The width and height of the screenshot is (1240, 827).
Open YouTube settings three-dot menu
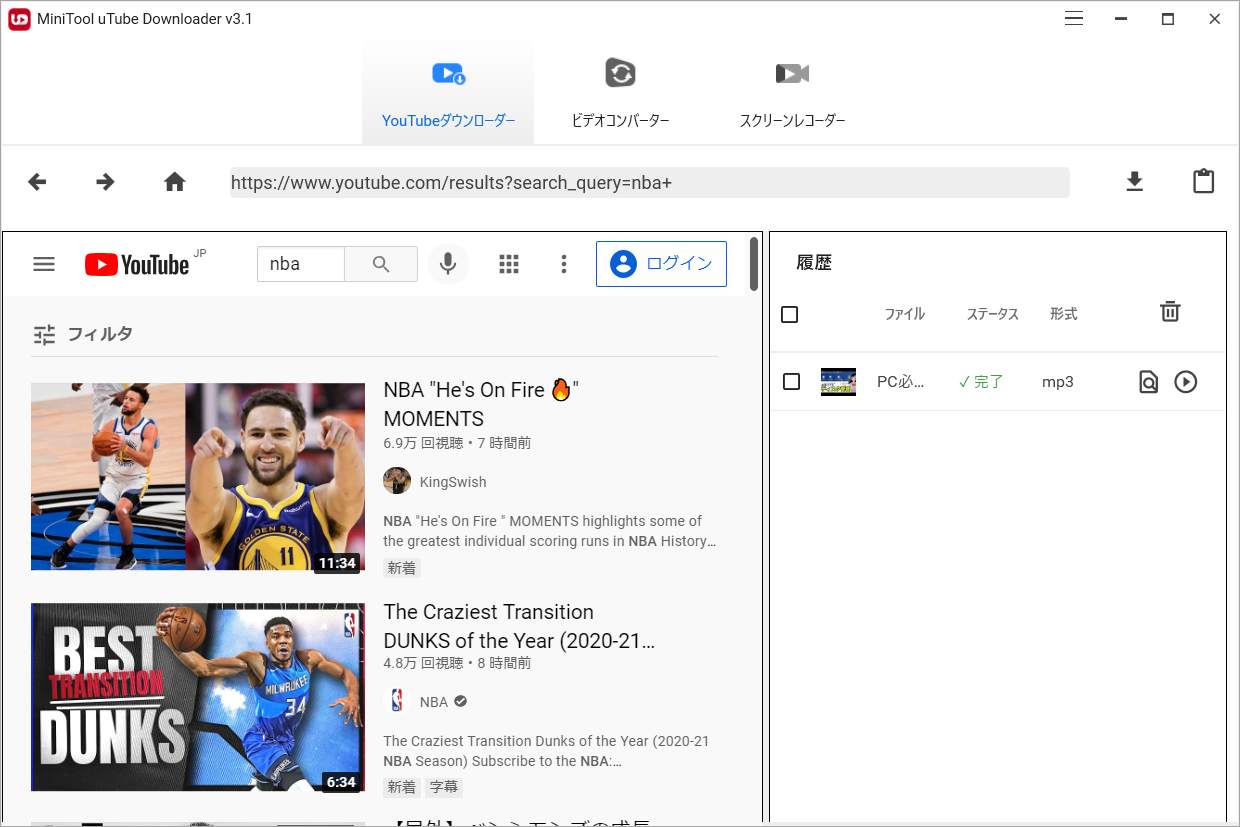point(564,264)
